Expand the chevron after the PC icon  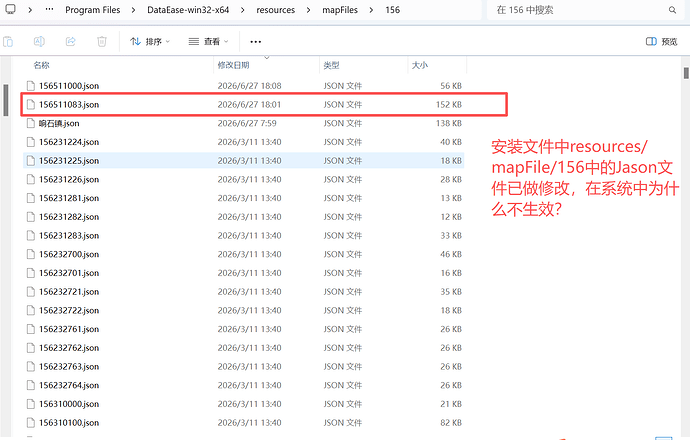pyautogui.click(x=29, y=10)
